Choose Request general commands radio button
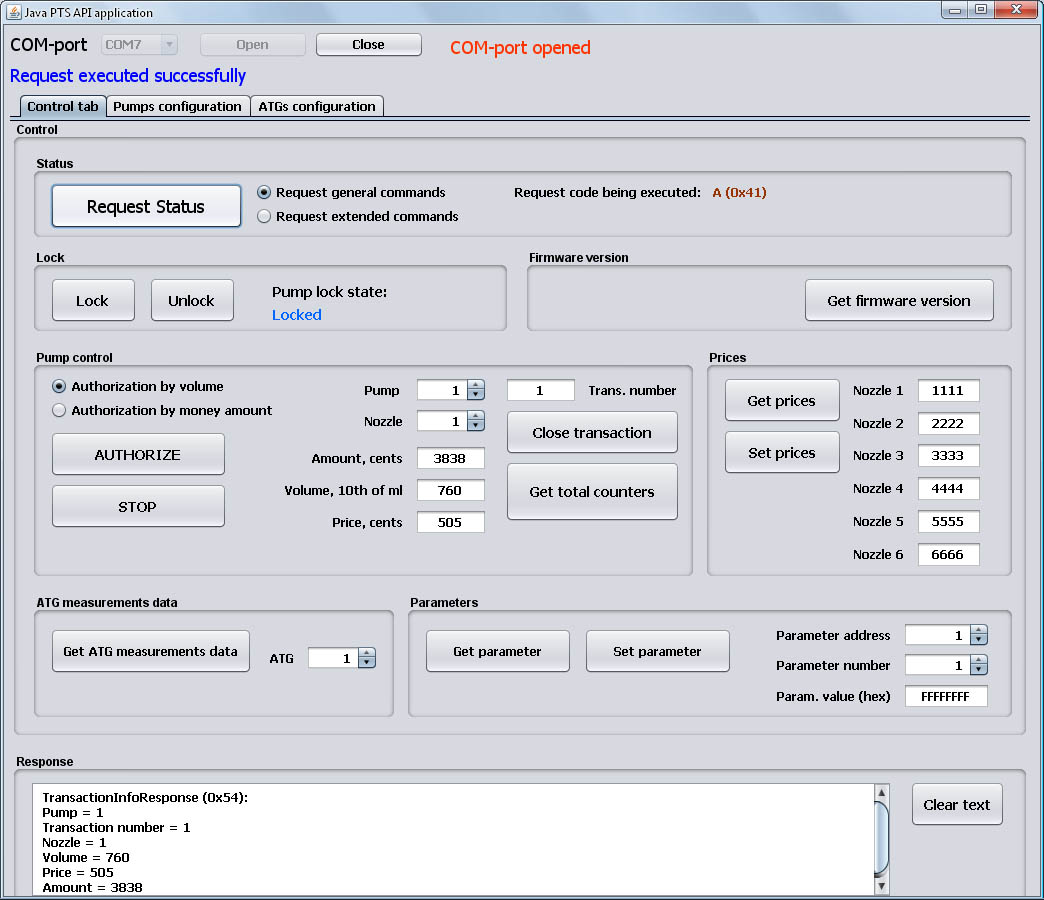The width and height of the screenshot is (1044, 900). pos(264,192)
